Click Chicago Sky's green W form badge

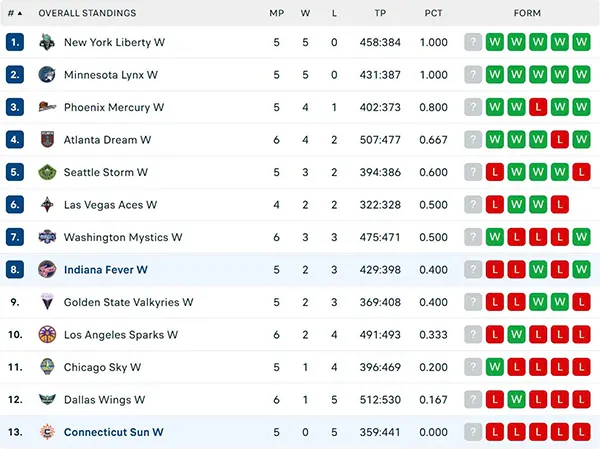click(494, 367)
